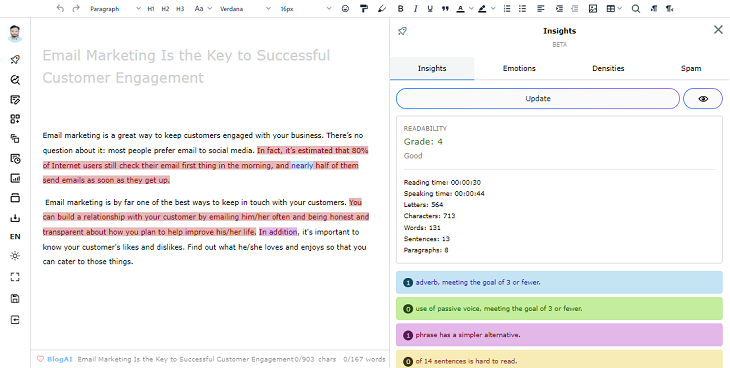Click the download export icon
730x368 pixels.
[x=15, y=218]
